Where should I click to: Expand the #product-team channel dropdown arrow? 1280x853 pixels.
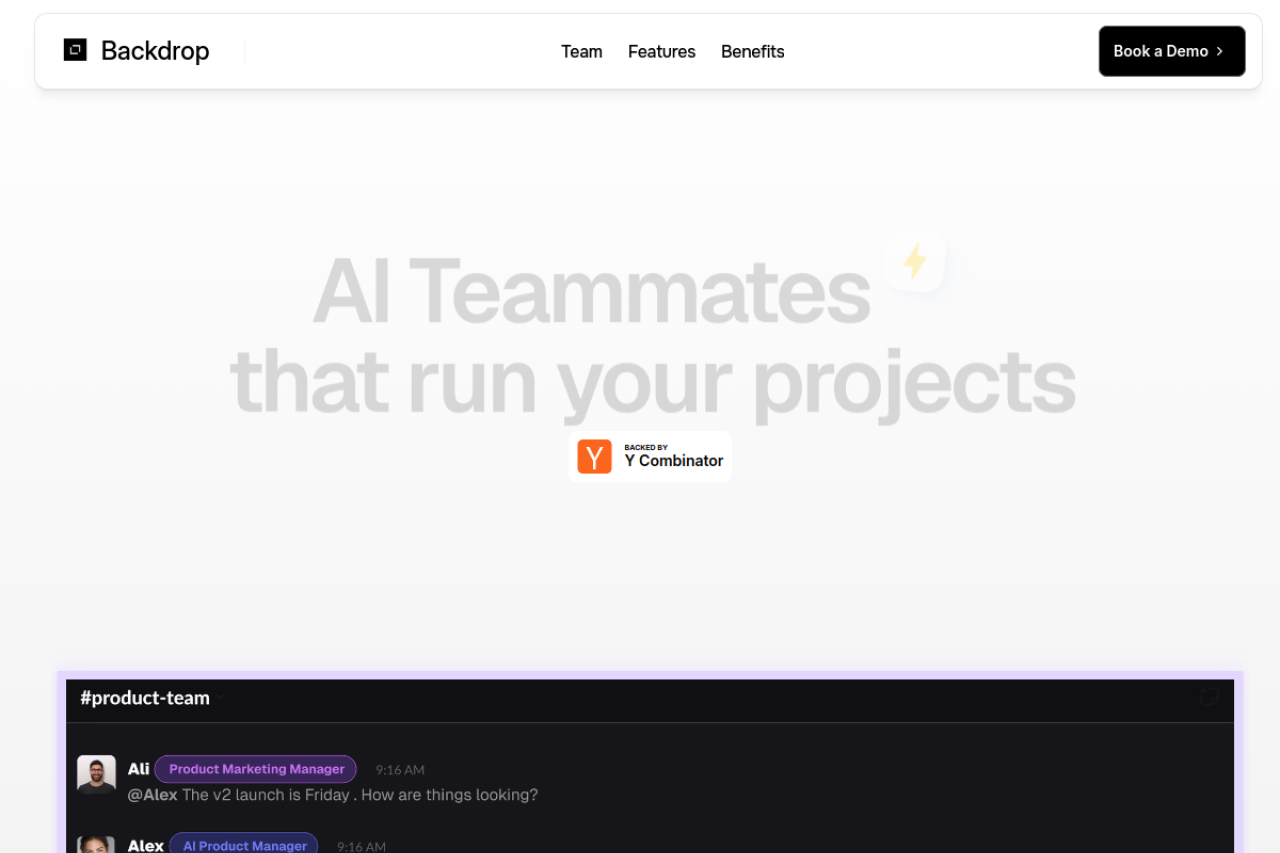[x=221, y=697]
